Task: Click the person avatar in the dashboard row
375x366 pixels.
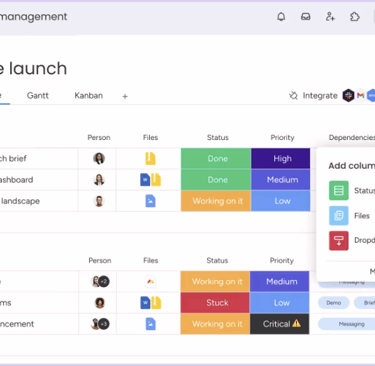Action: point(99,180)
